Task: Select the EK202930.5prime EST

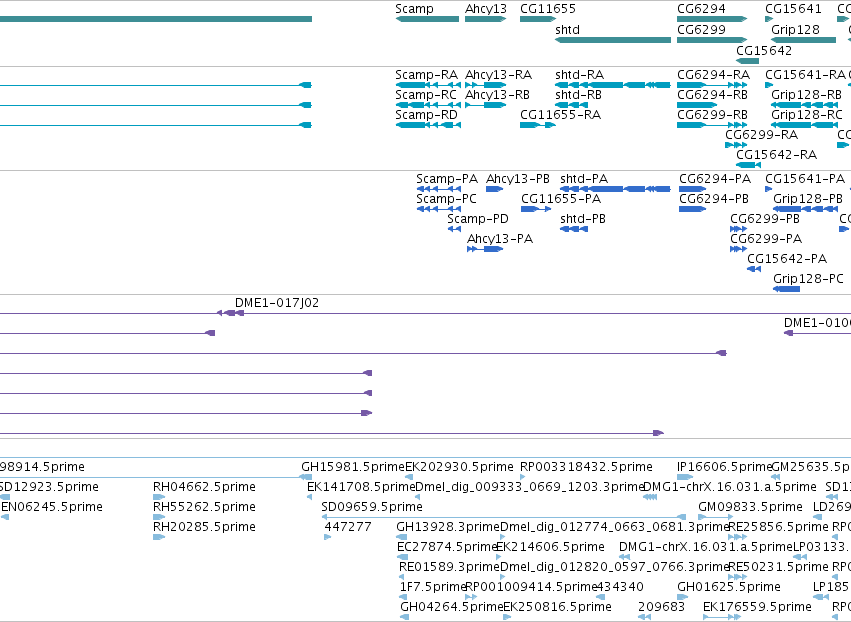Action: coord(409,477)
